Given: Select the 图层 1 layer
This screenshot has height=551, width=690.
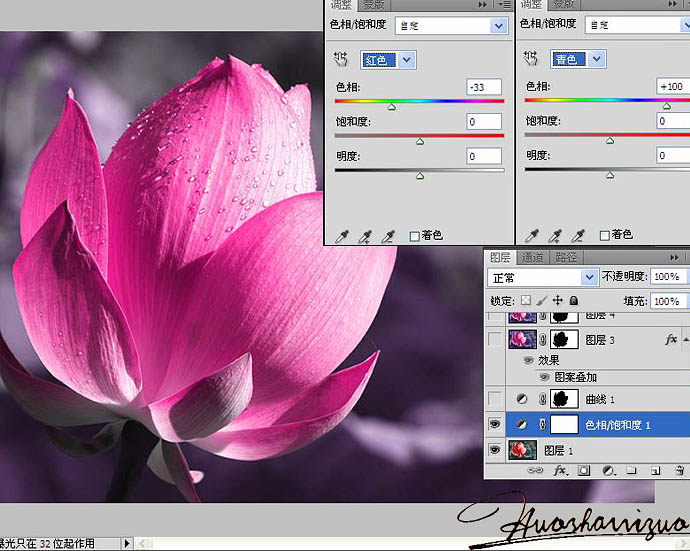Looking at the screenshot, I should click(x=560, y=451).
